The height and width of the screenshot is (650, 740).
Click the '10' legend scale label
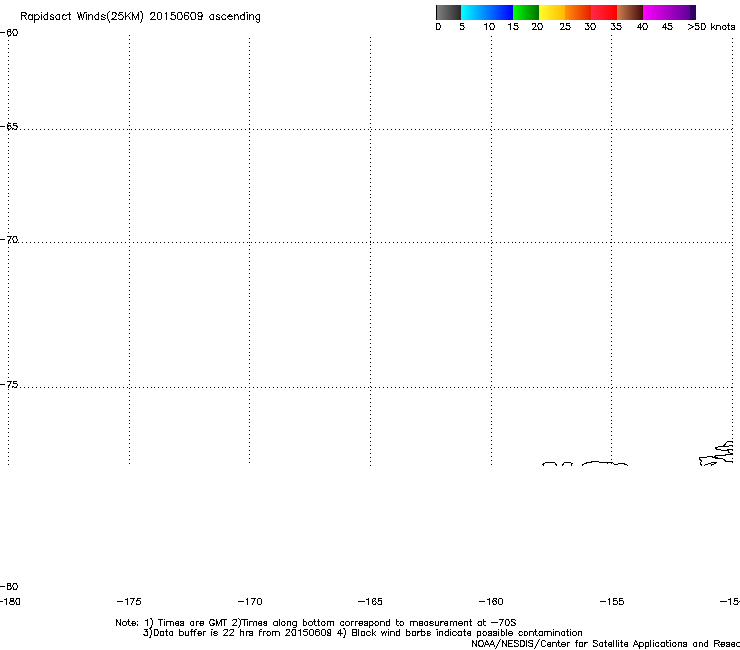pyautogui.click(x=489, y=27)
